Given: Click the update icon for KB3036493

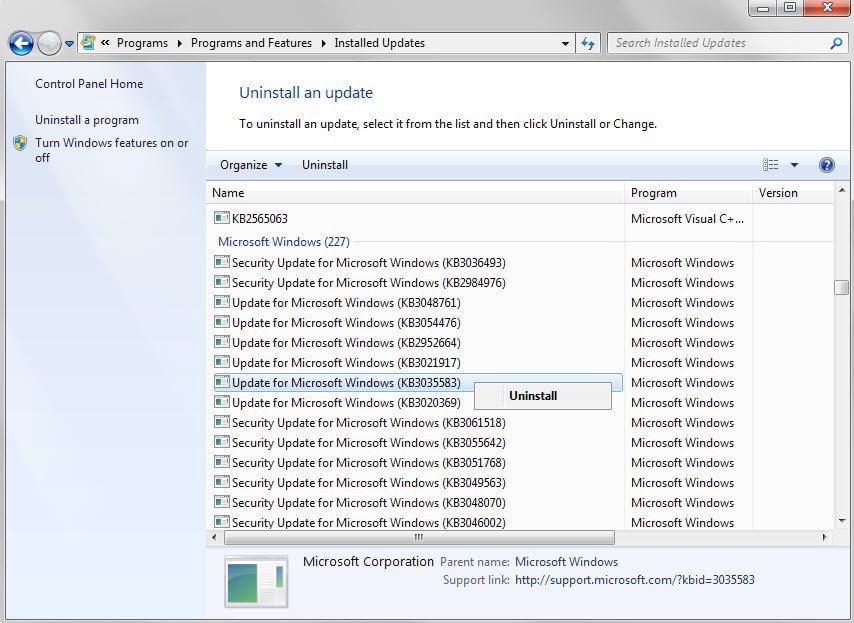Looking at the screenshot, I should click(x=221, y=263).
